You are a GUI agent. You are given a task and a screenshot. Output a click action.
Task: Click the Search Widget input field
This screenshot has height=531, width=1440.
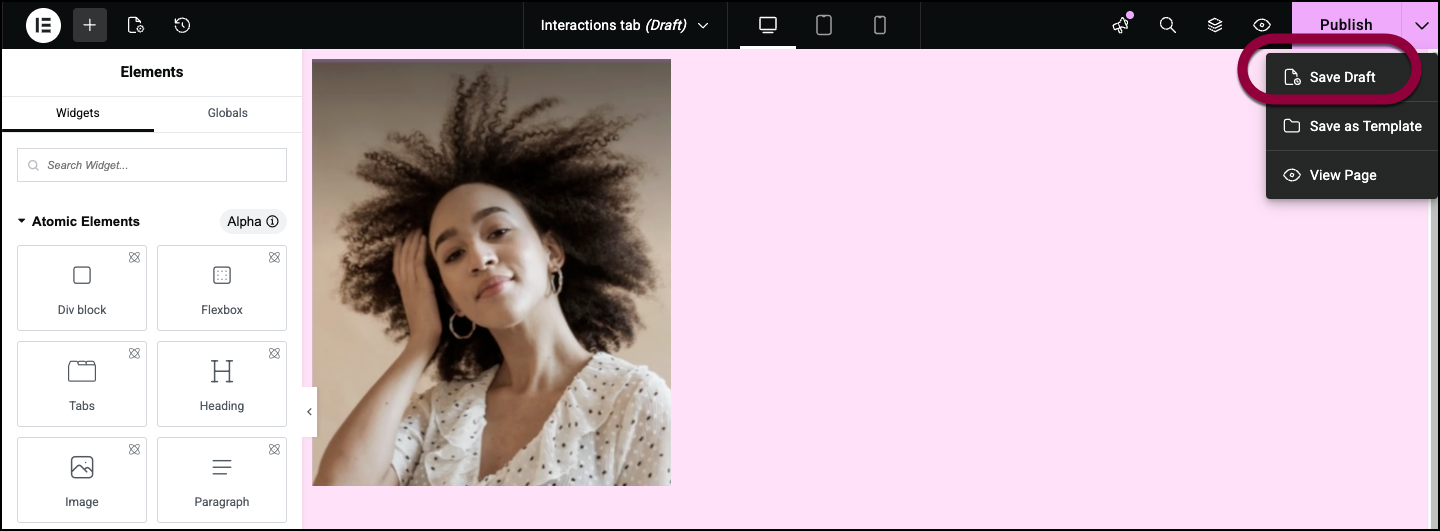pos(152,165)
